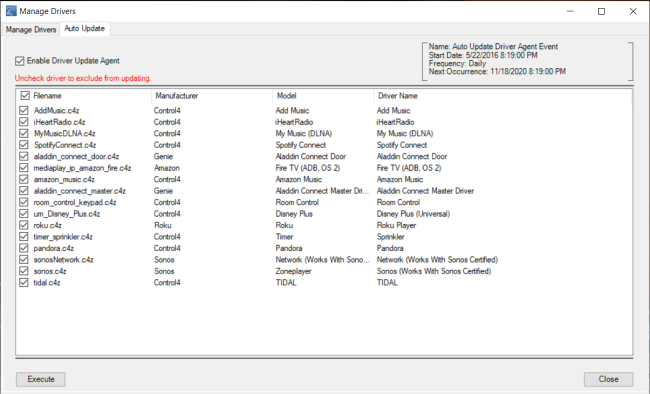
Task: Click the Start Date schedule text
Action: 483,55
